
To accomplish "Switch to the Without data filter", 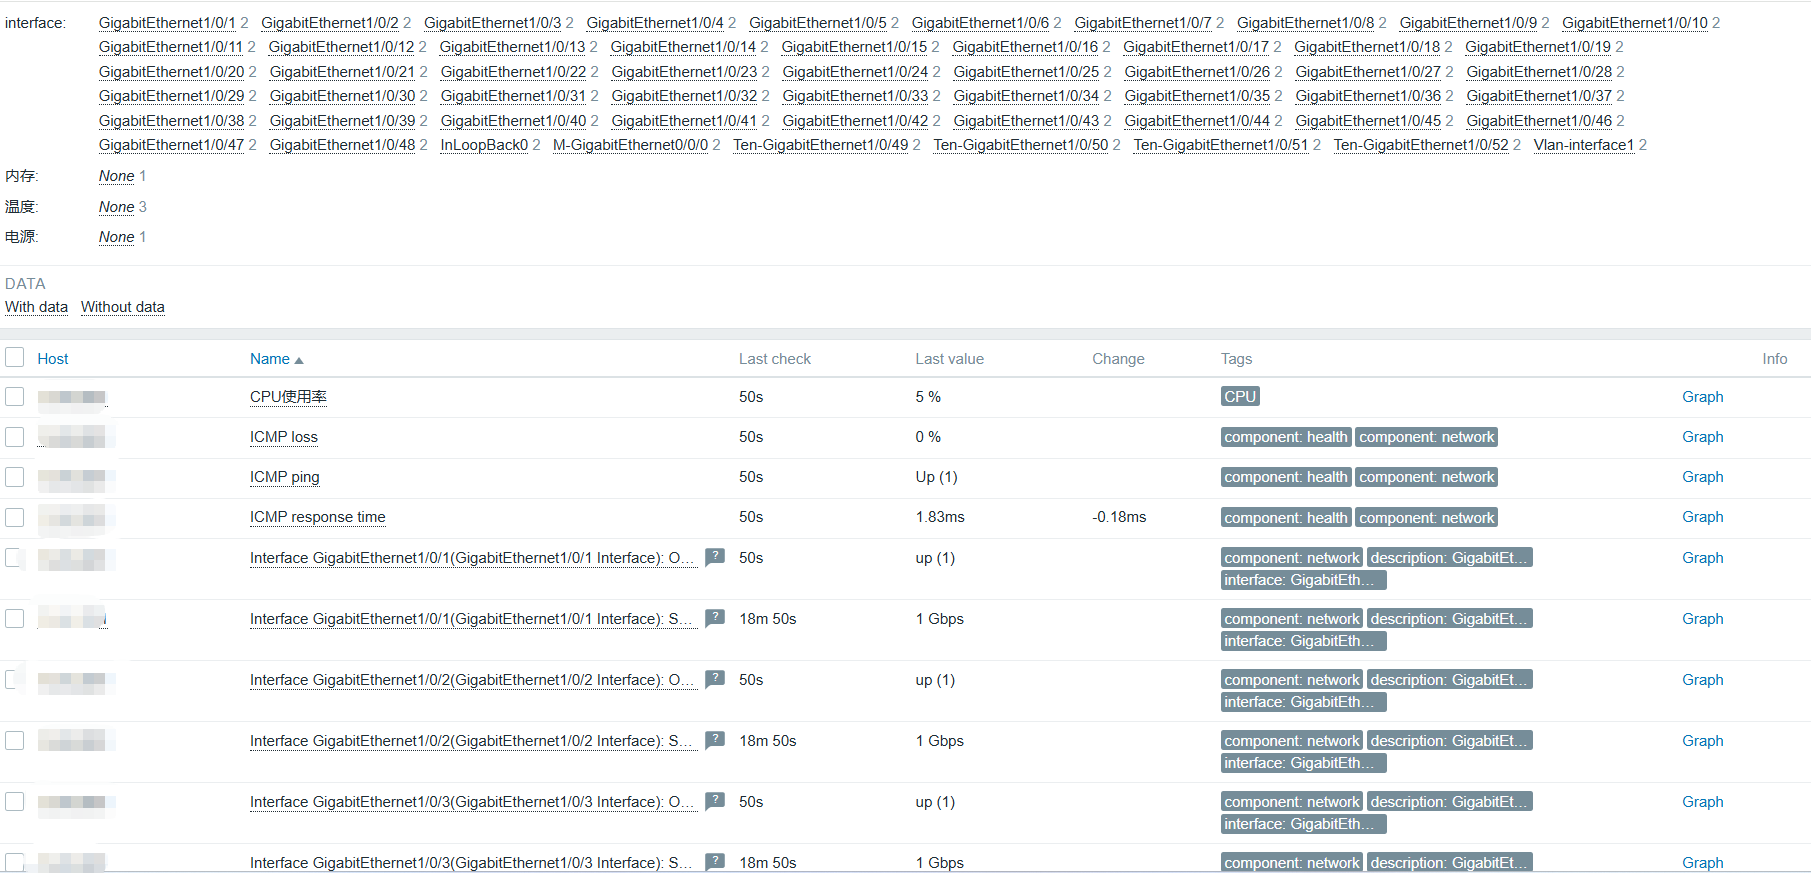I will click(122, 307).
